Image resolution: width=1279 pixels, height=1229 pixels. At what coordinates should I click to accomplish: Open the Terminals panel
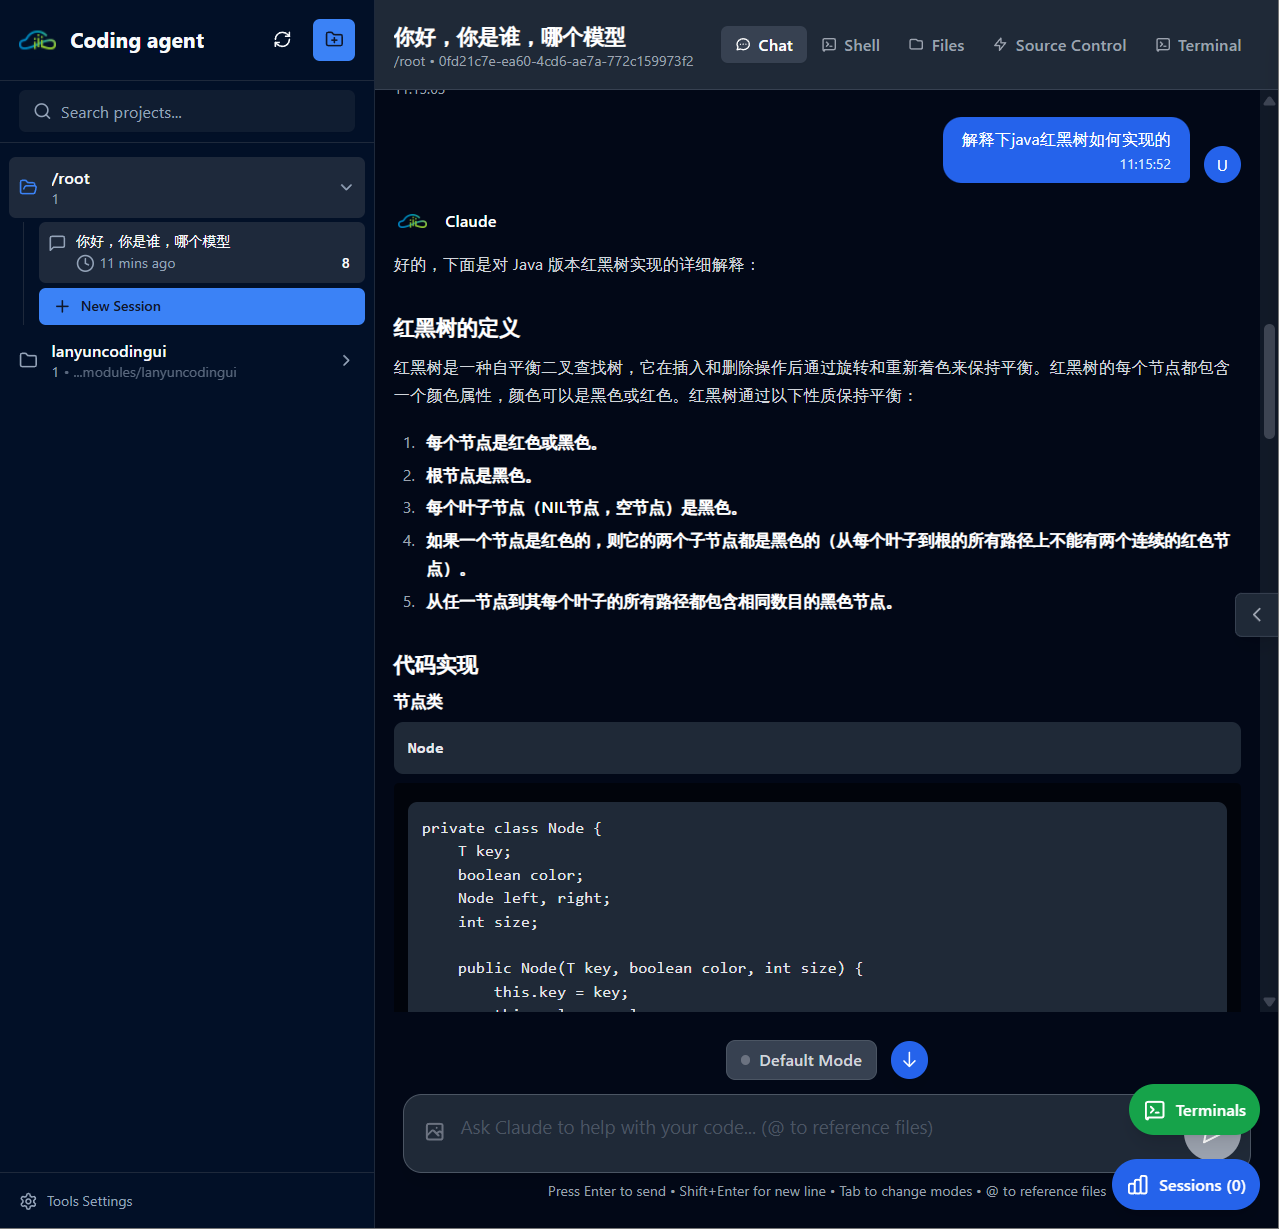coord(1194,1110)
